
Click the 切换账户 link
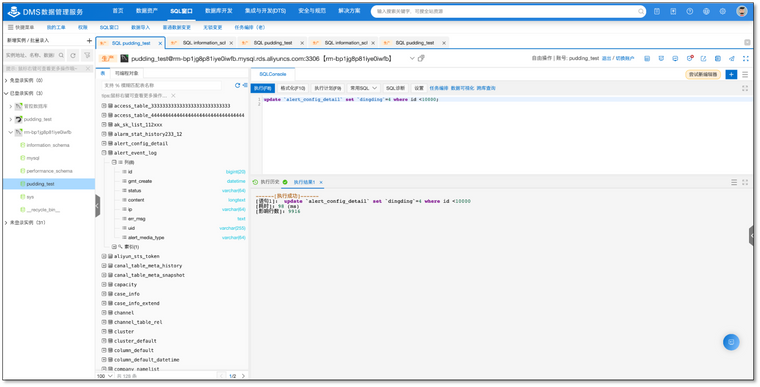pos(625,58)
